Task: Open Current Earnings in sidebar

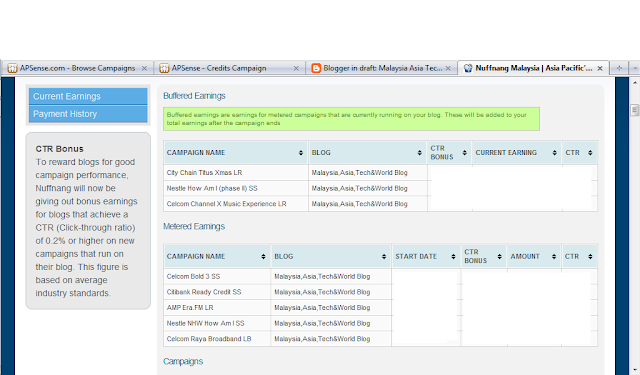Action: point(88,96)
